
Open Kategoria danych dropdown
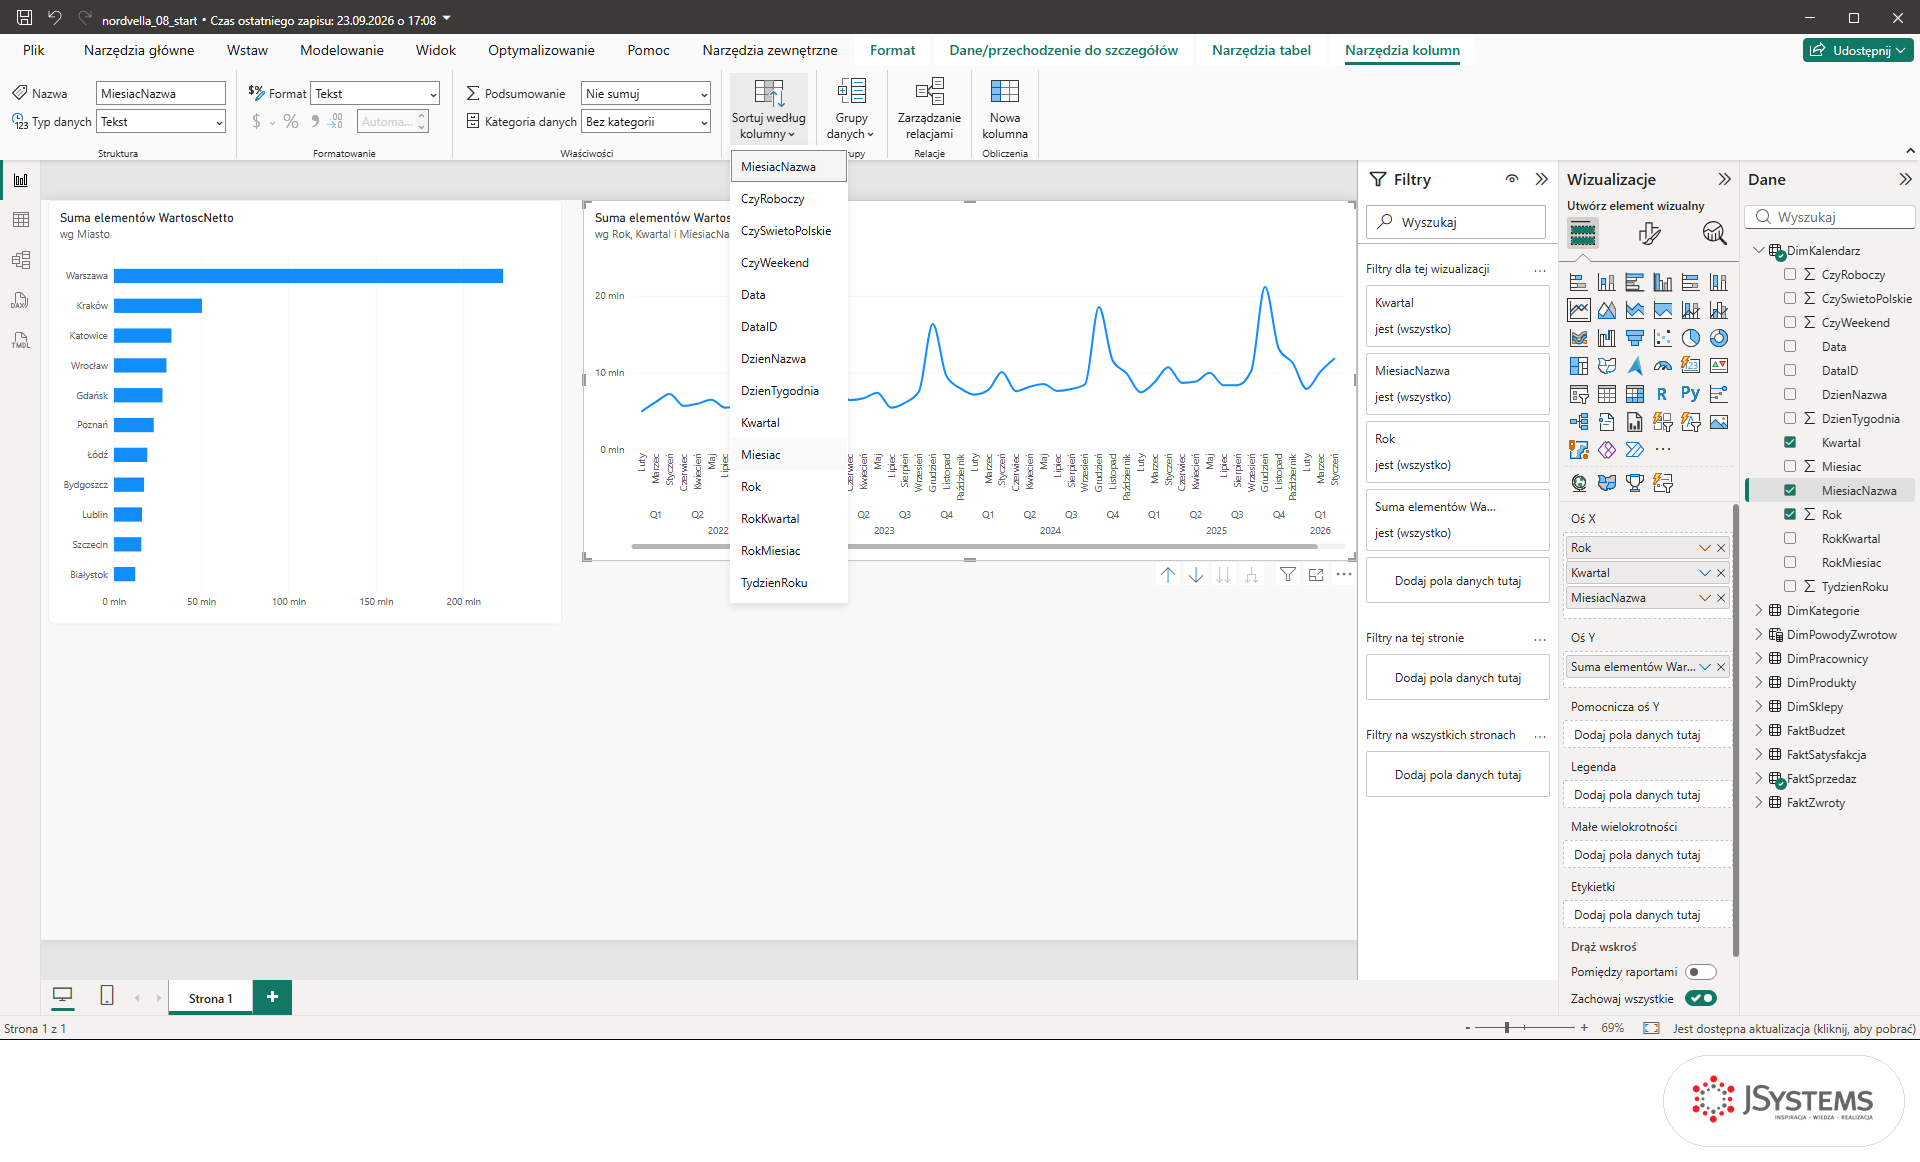click(x=645, y=122)
